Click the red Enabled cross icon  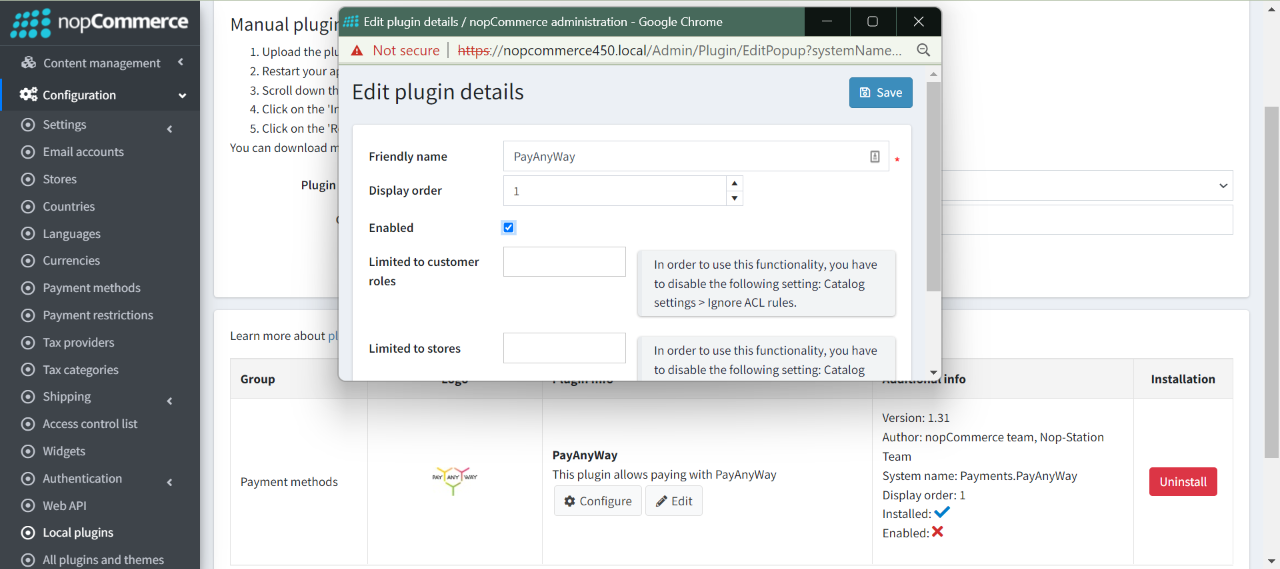(x=938, y=532)
